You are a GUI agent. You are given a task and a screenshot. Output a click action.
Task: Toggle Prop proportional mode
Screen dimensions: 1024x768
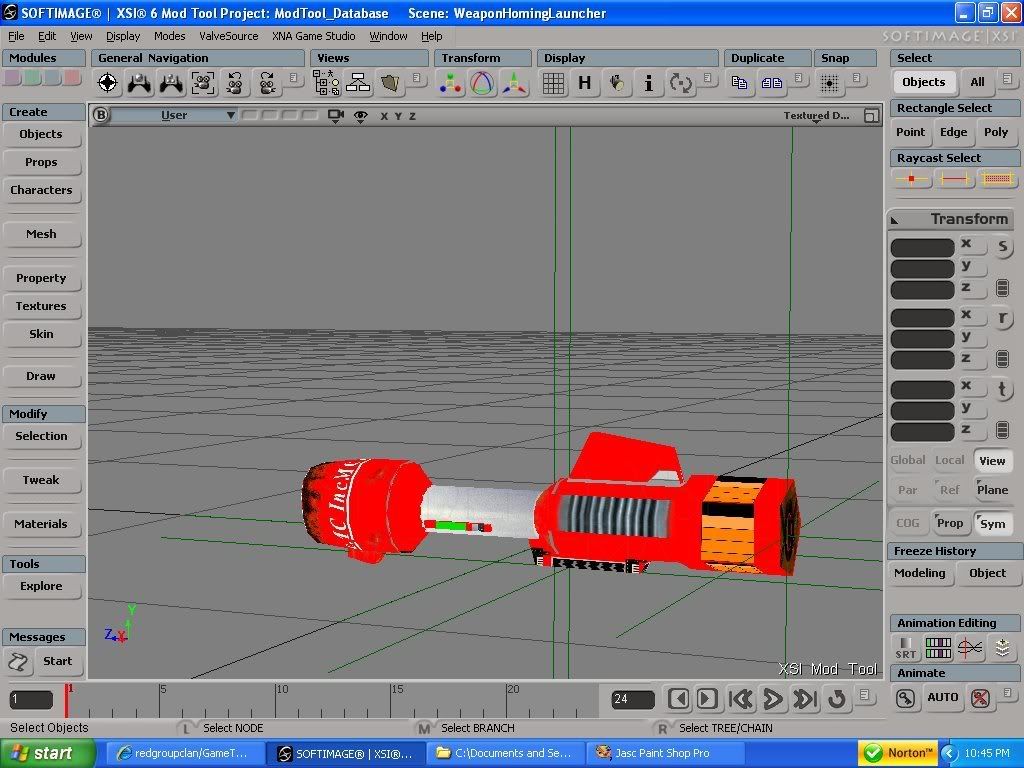click(x=950, y=523)
